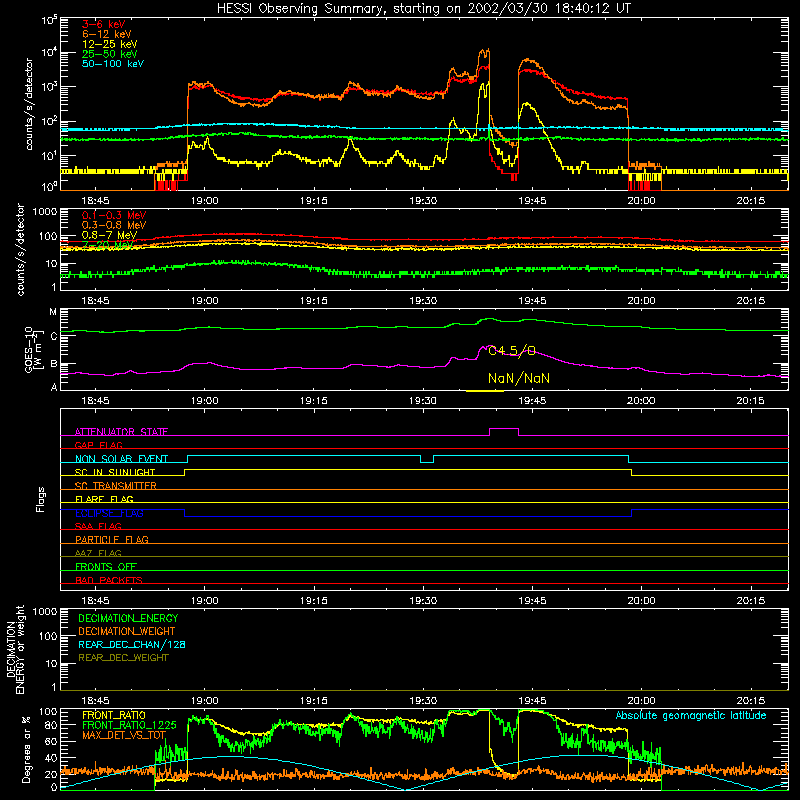Select the SC_TRANSMITTER flag label
The image size is (800, 800).
click(116, 486)
